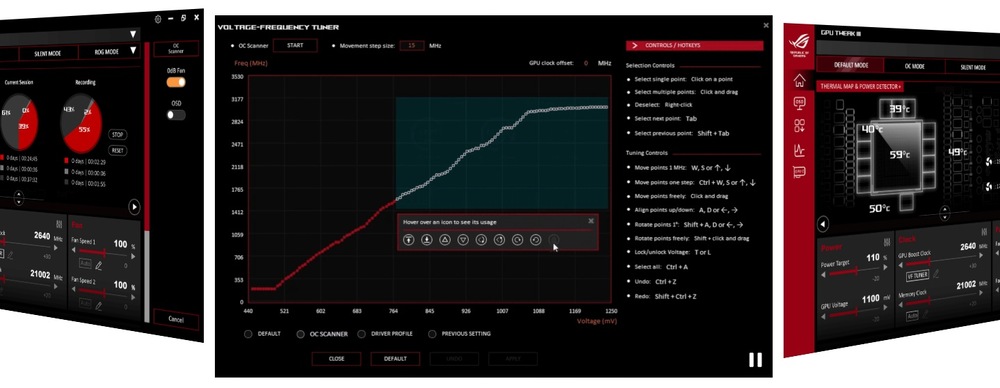This screenshot has width=1000, height=388.
Task: Click the ROG logo in GPU Tweak III window
Action: pos(800,44)
